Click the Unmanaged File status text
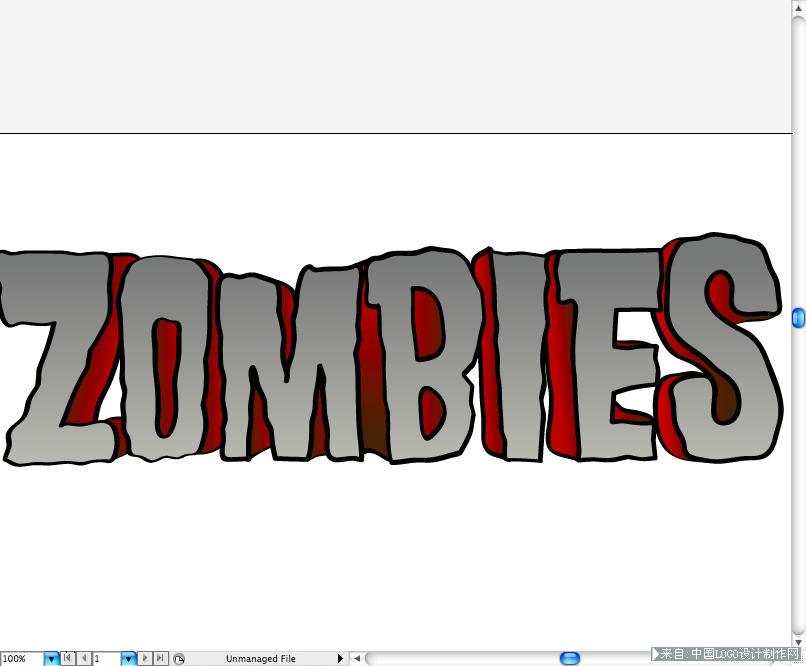 261,659
